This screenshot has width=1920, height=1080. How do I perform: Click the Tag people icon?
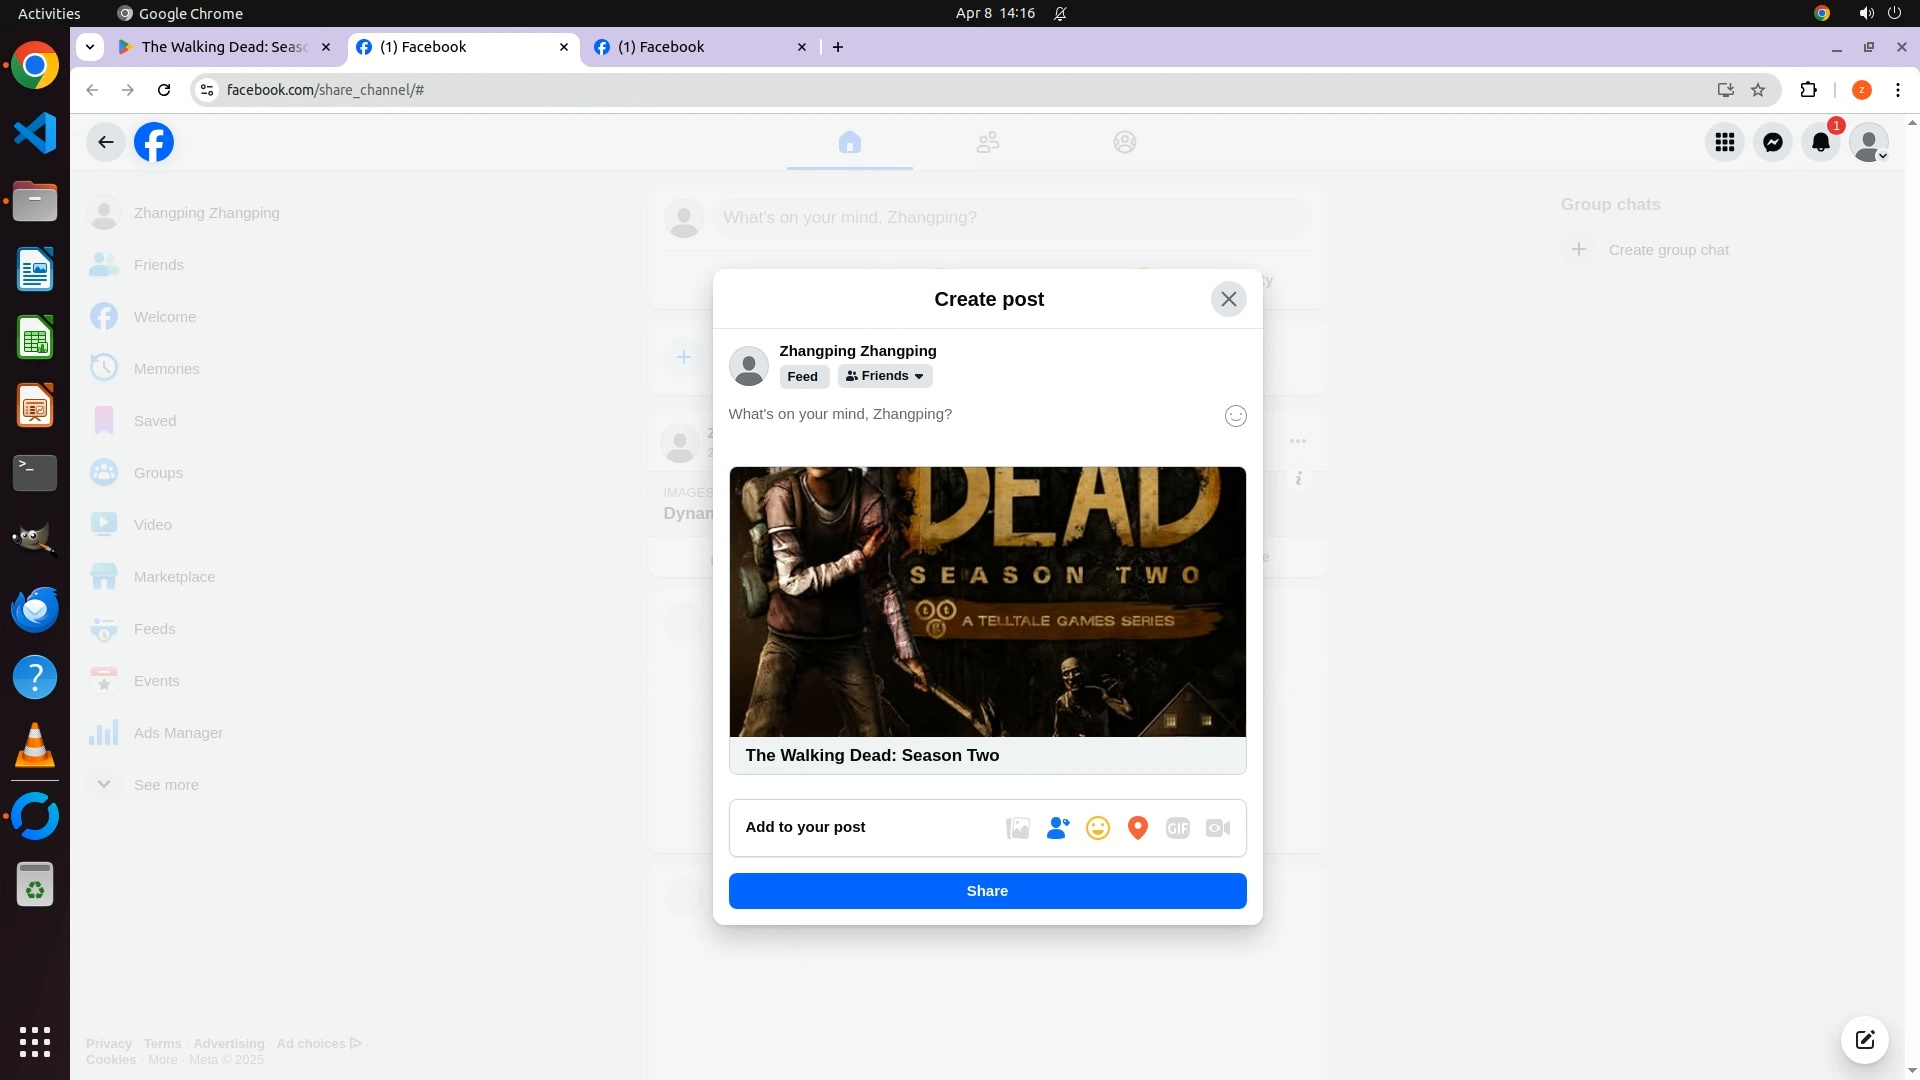pos(1057,828)
